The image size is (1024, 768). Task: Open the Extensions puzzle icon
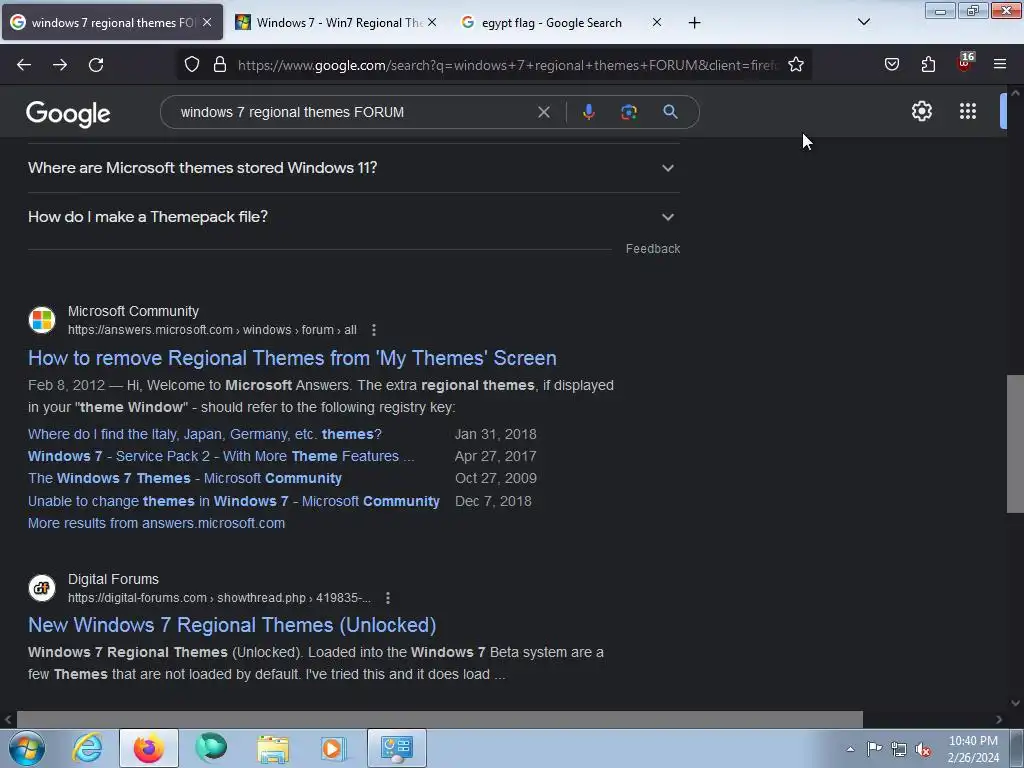click(928, 65)
